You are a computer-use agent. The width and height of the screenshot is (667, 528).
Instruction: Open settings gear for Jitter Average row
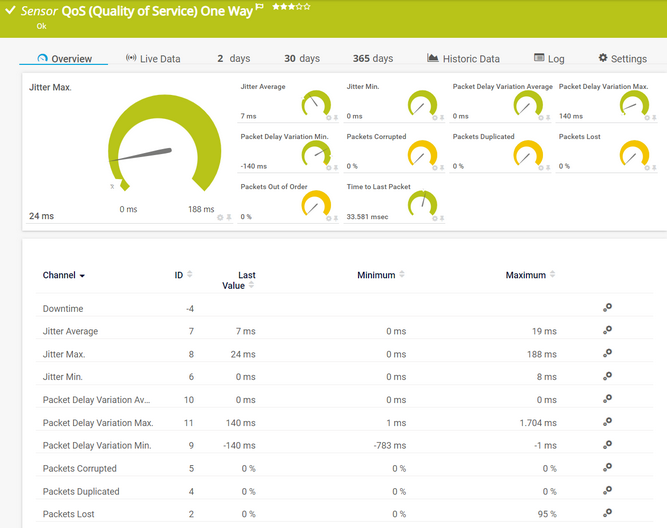pos(607,331)
